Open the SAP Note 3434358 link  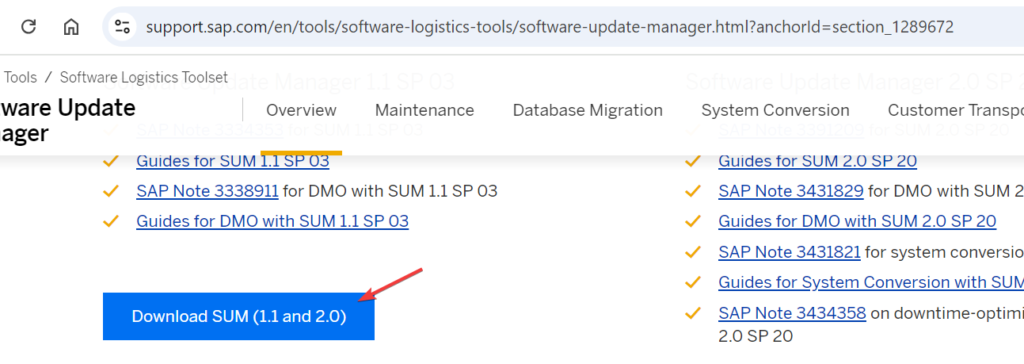[x=792, y=313]
